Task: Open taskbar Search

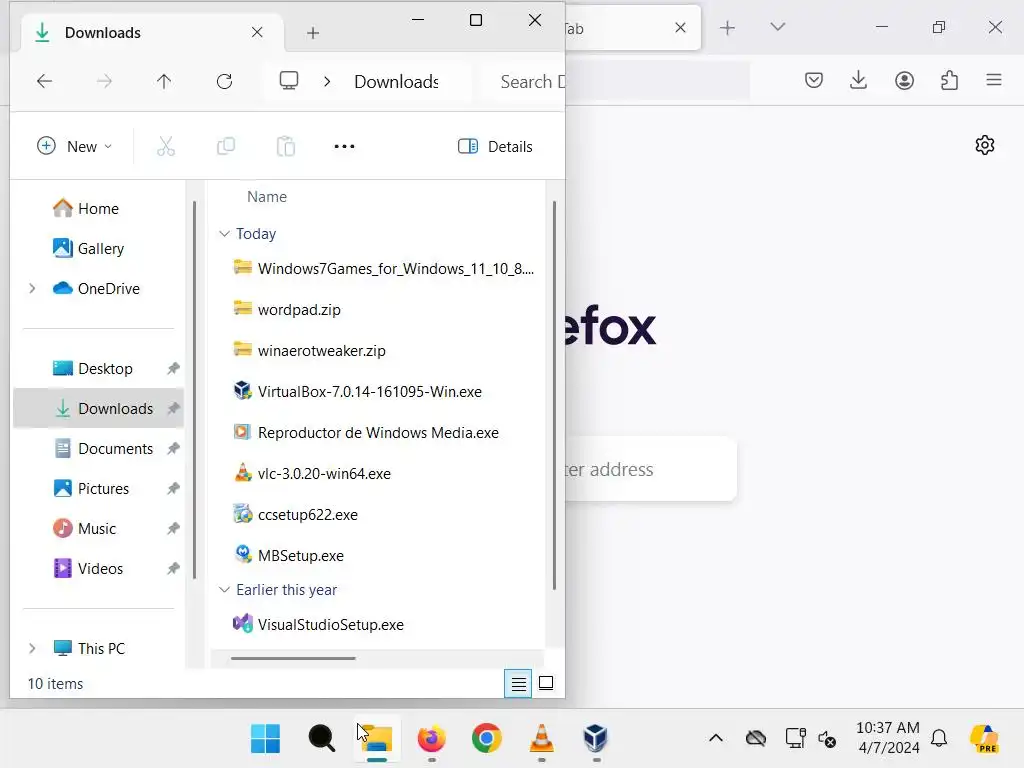Action: tap(321, 739)
